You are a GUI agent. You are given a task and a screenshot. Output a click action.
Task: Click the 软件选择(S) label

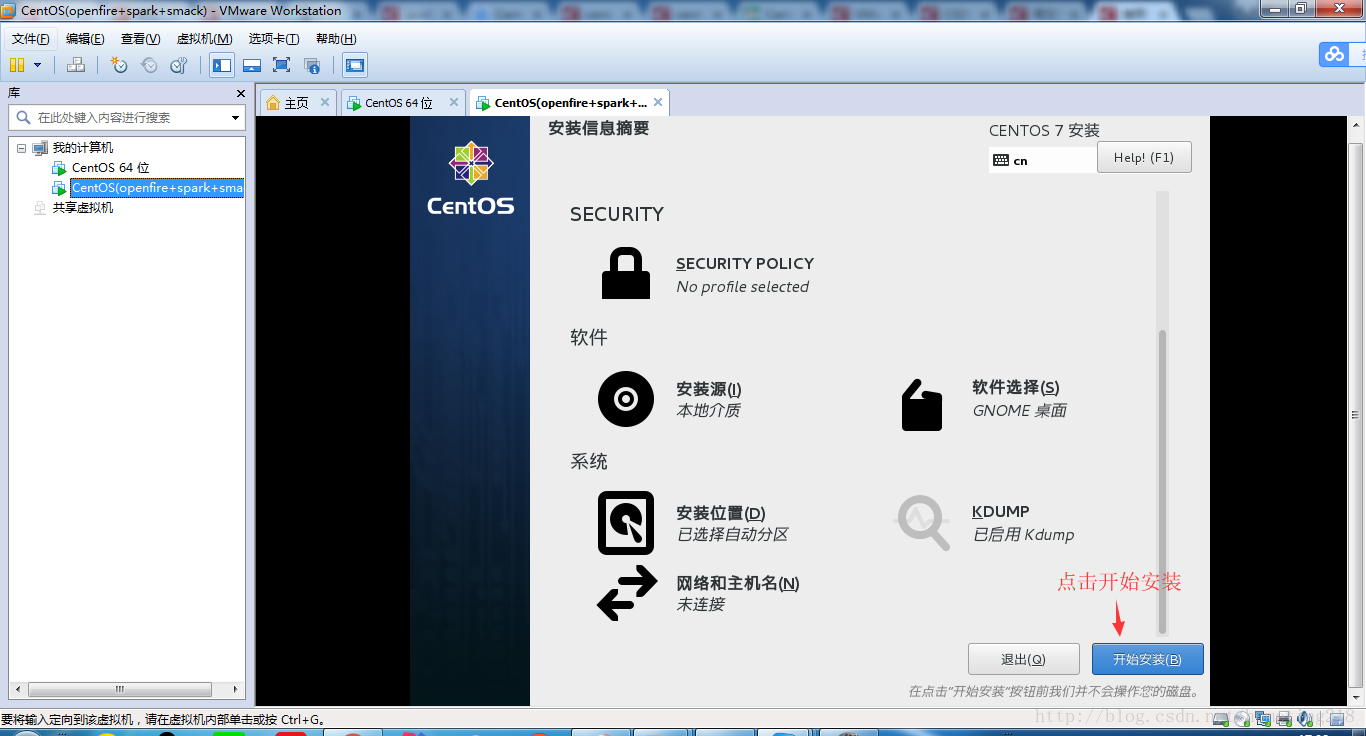tap(1016, 387)
